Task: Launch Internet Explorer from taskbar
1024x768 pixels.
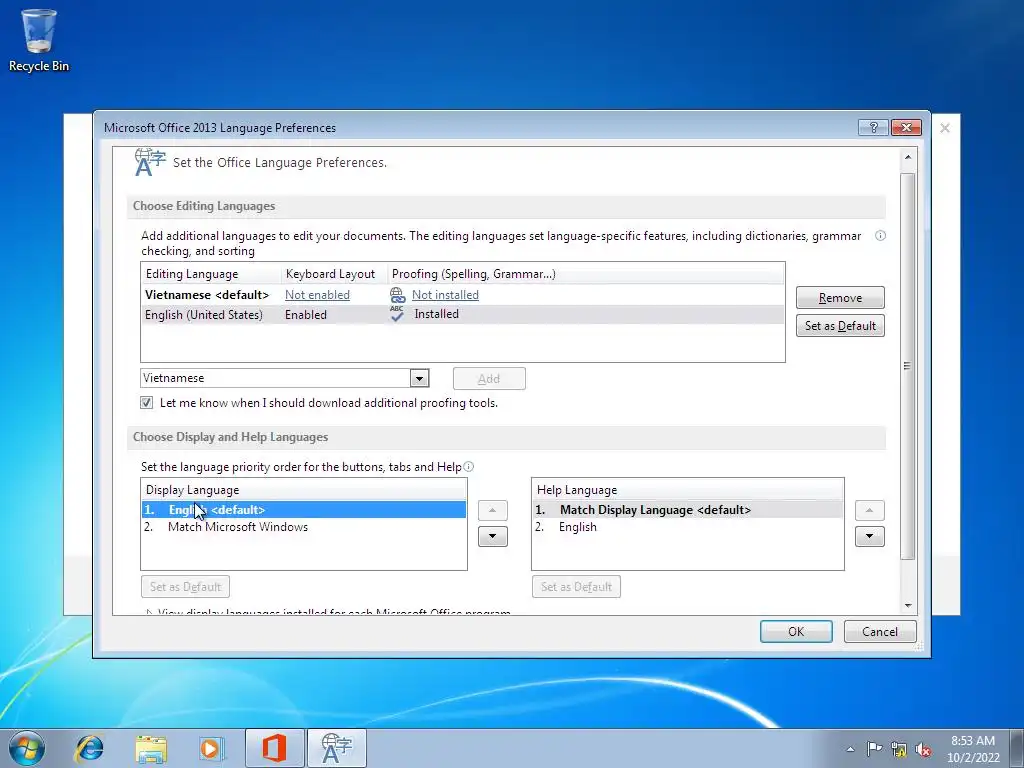Action: tap(89, 748)
